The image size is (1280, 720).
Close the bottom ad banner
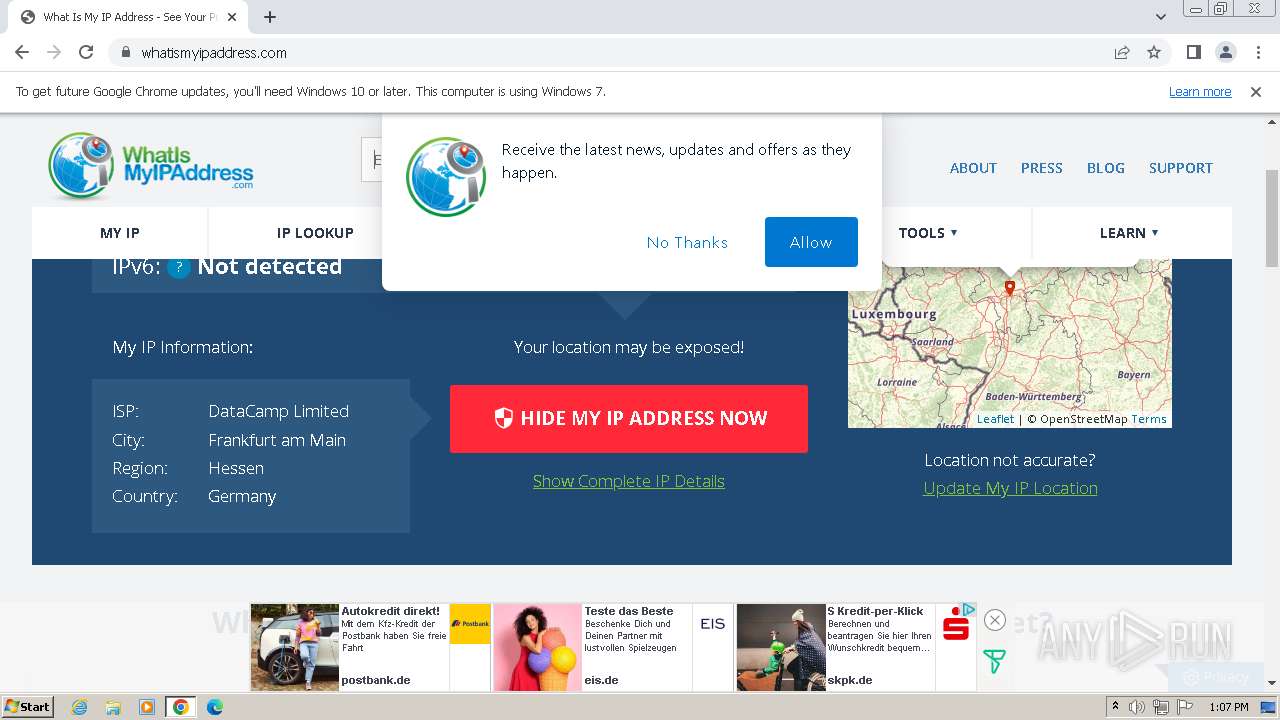(x=994, y=620)
